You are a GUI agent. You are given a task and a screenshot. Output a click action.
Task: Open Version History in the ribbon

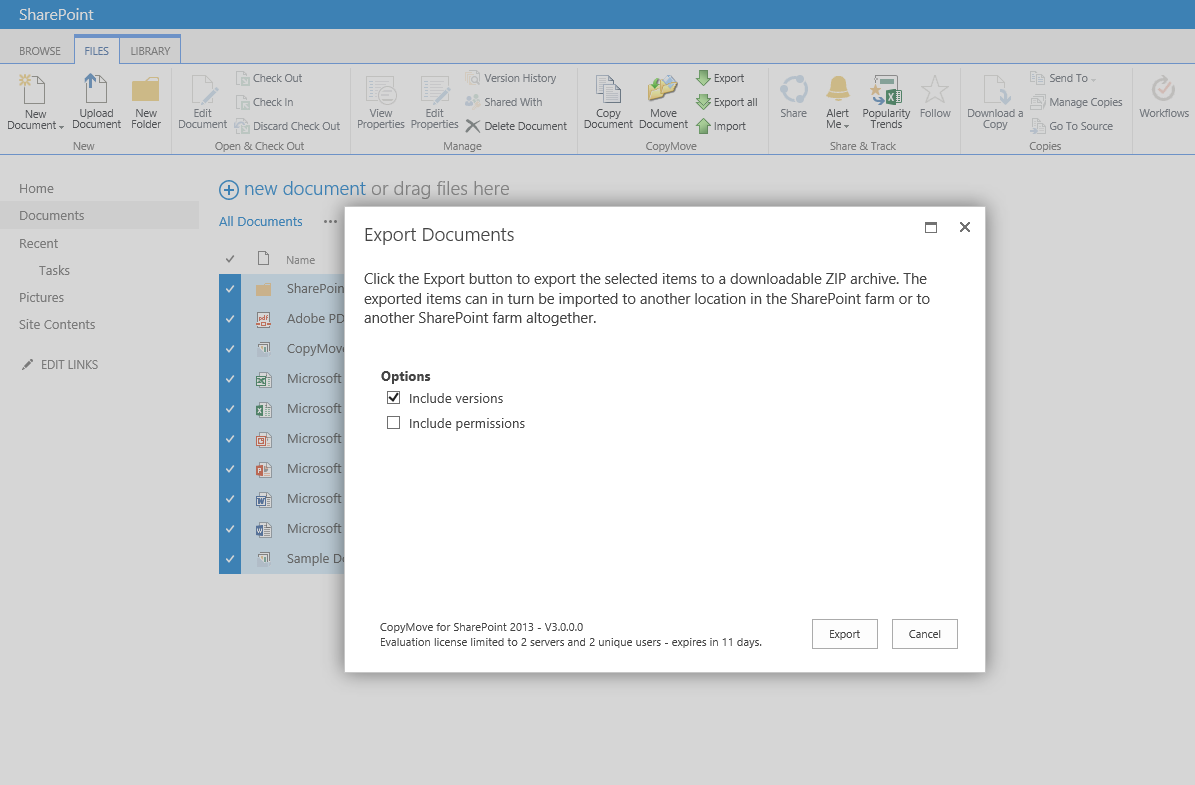pos(511,78)
